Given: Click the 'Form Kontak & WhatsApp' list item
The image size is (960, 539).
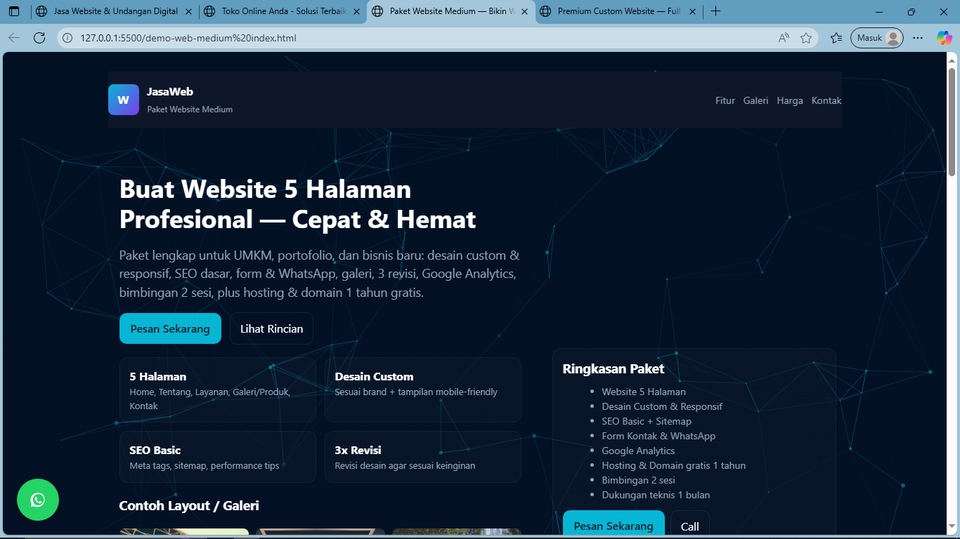Looking at the screenshot, I should (658, 435).
